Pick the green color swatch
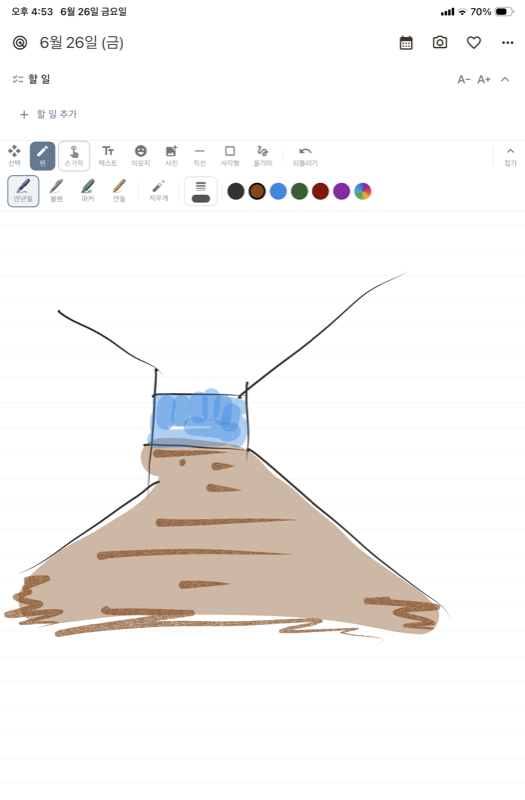525x800 pixels. point(299,191)
